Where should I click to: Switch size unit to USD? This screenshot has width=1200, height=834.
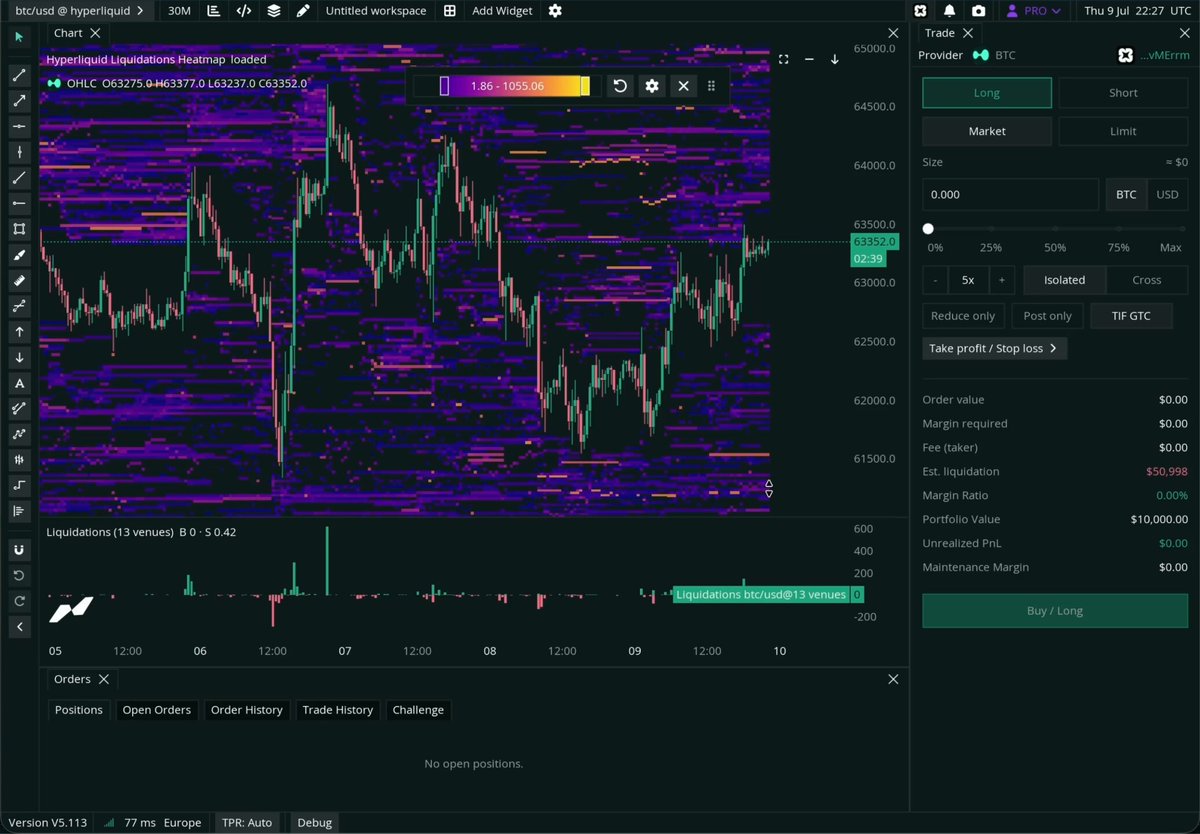coord(1167,194)
